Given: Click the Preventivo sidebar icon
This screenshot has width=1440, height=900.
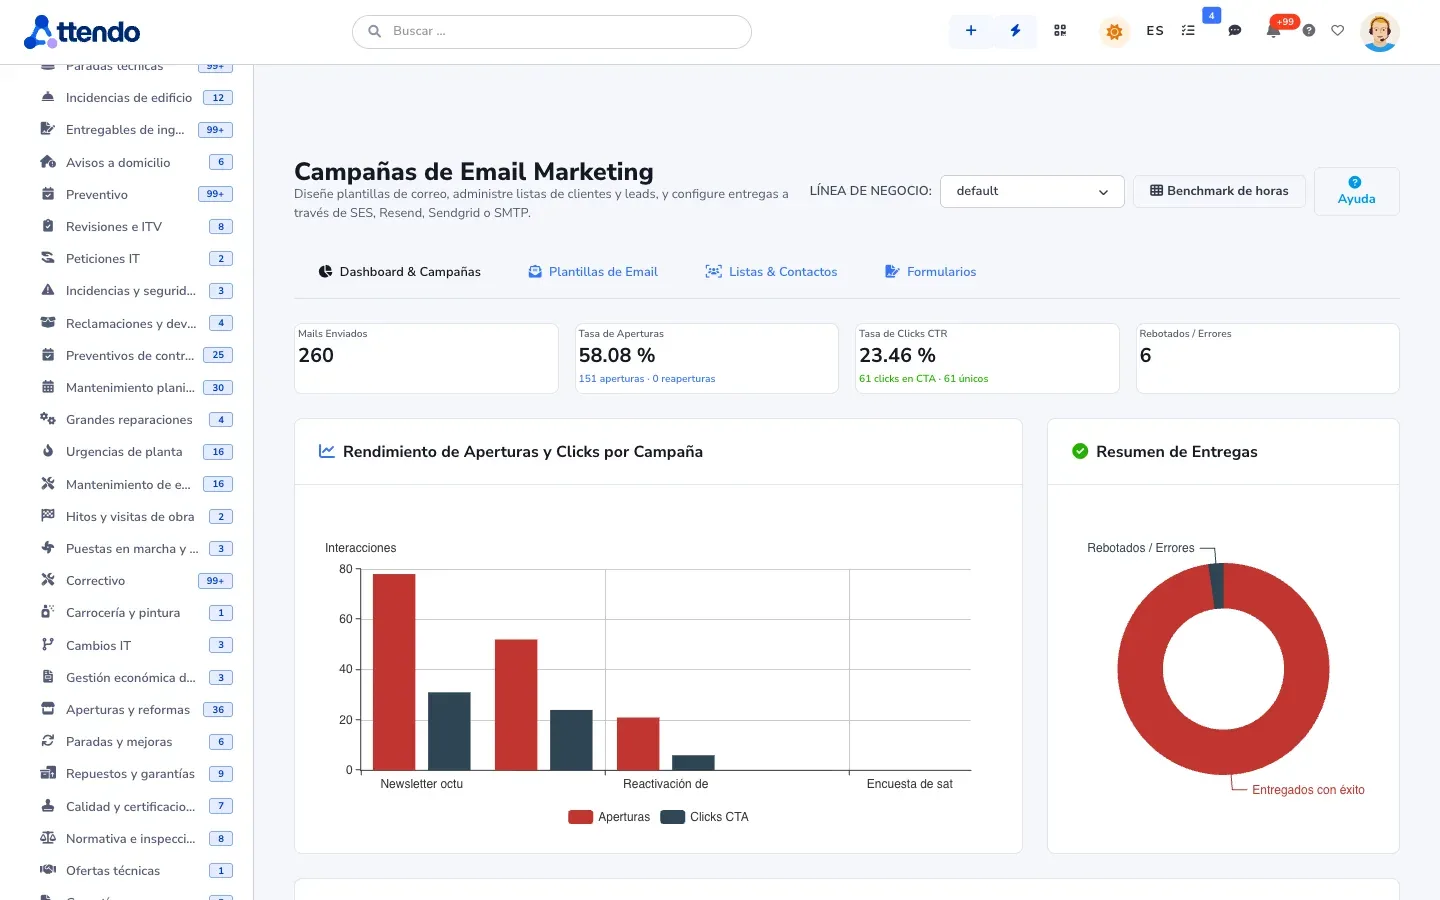Looking at the screenshot, I should coord(48,194).
